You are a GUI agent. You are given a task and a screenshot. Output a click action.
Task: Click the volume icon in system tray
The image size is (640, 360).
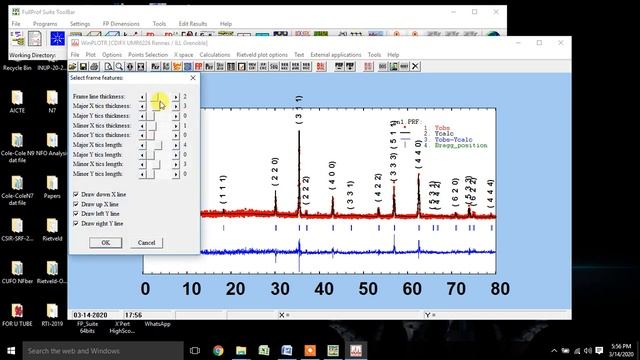[588, 351]
